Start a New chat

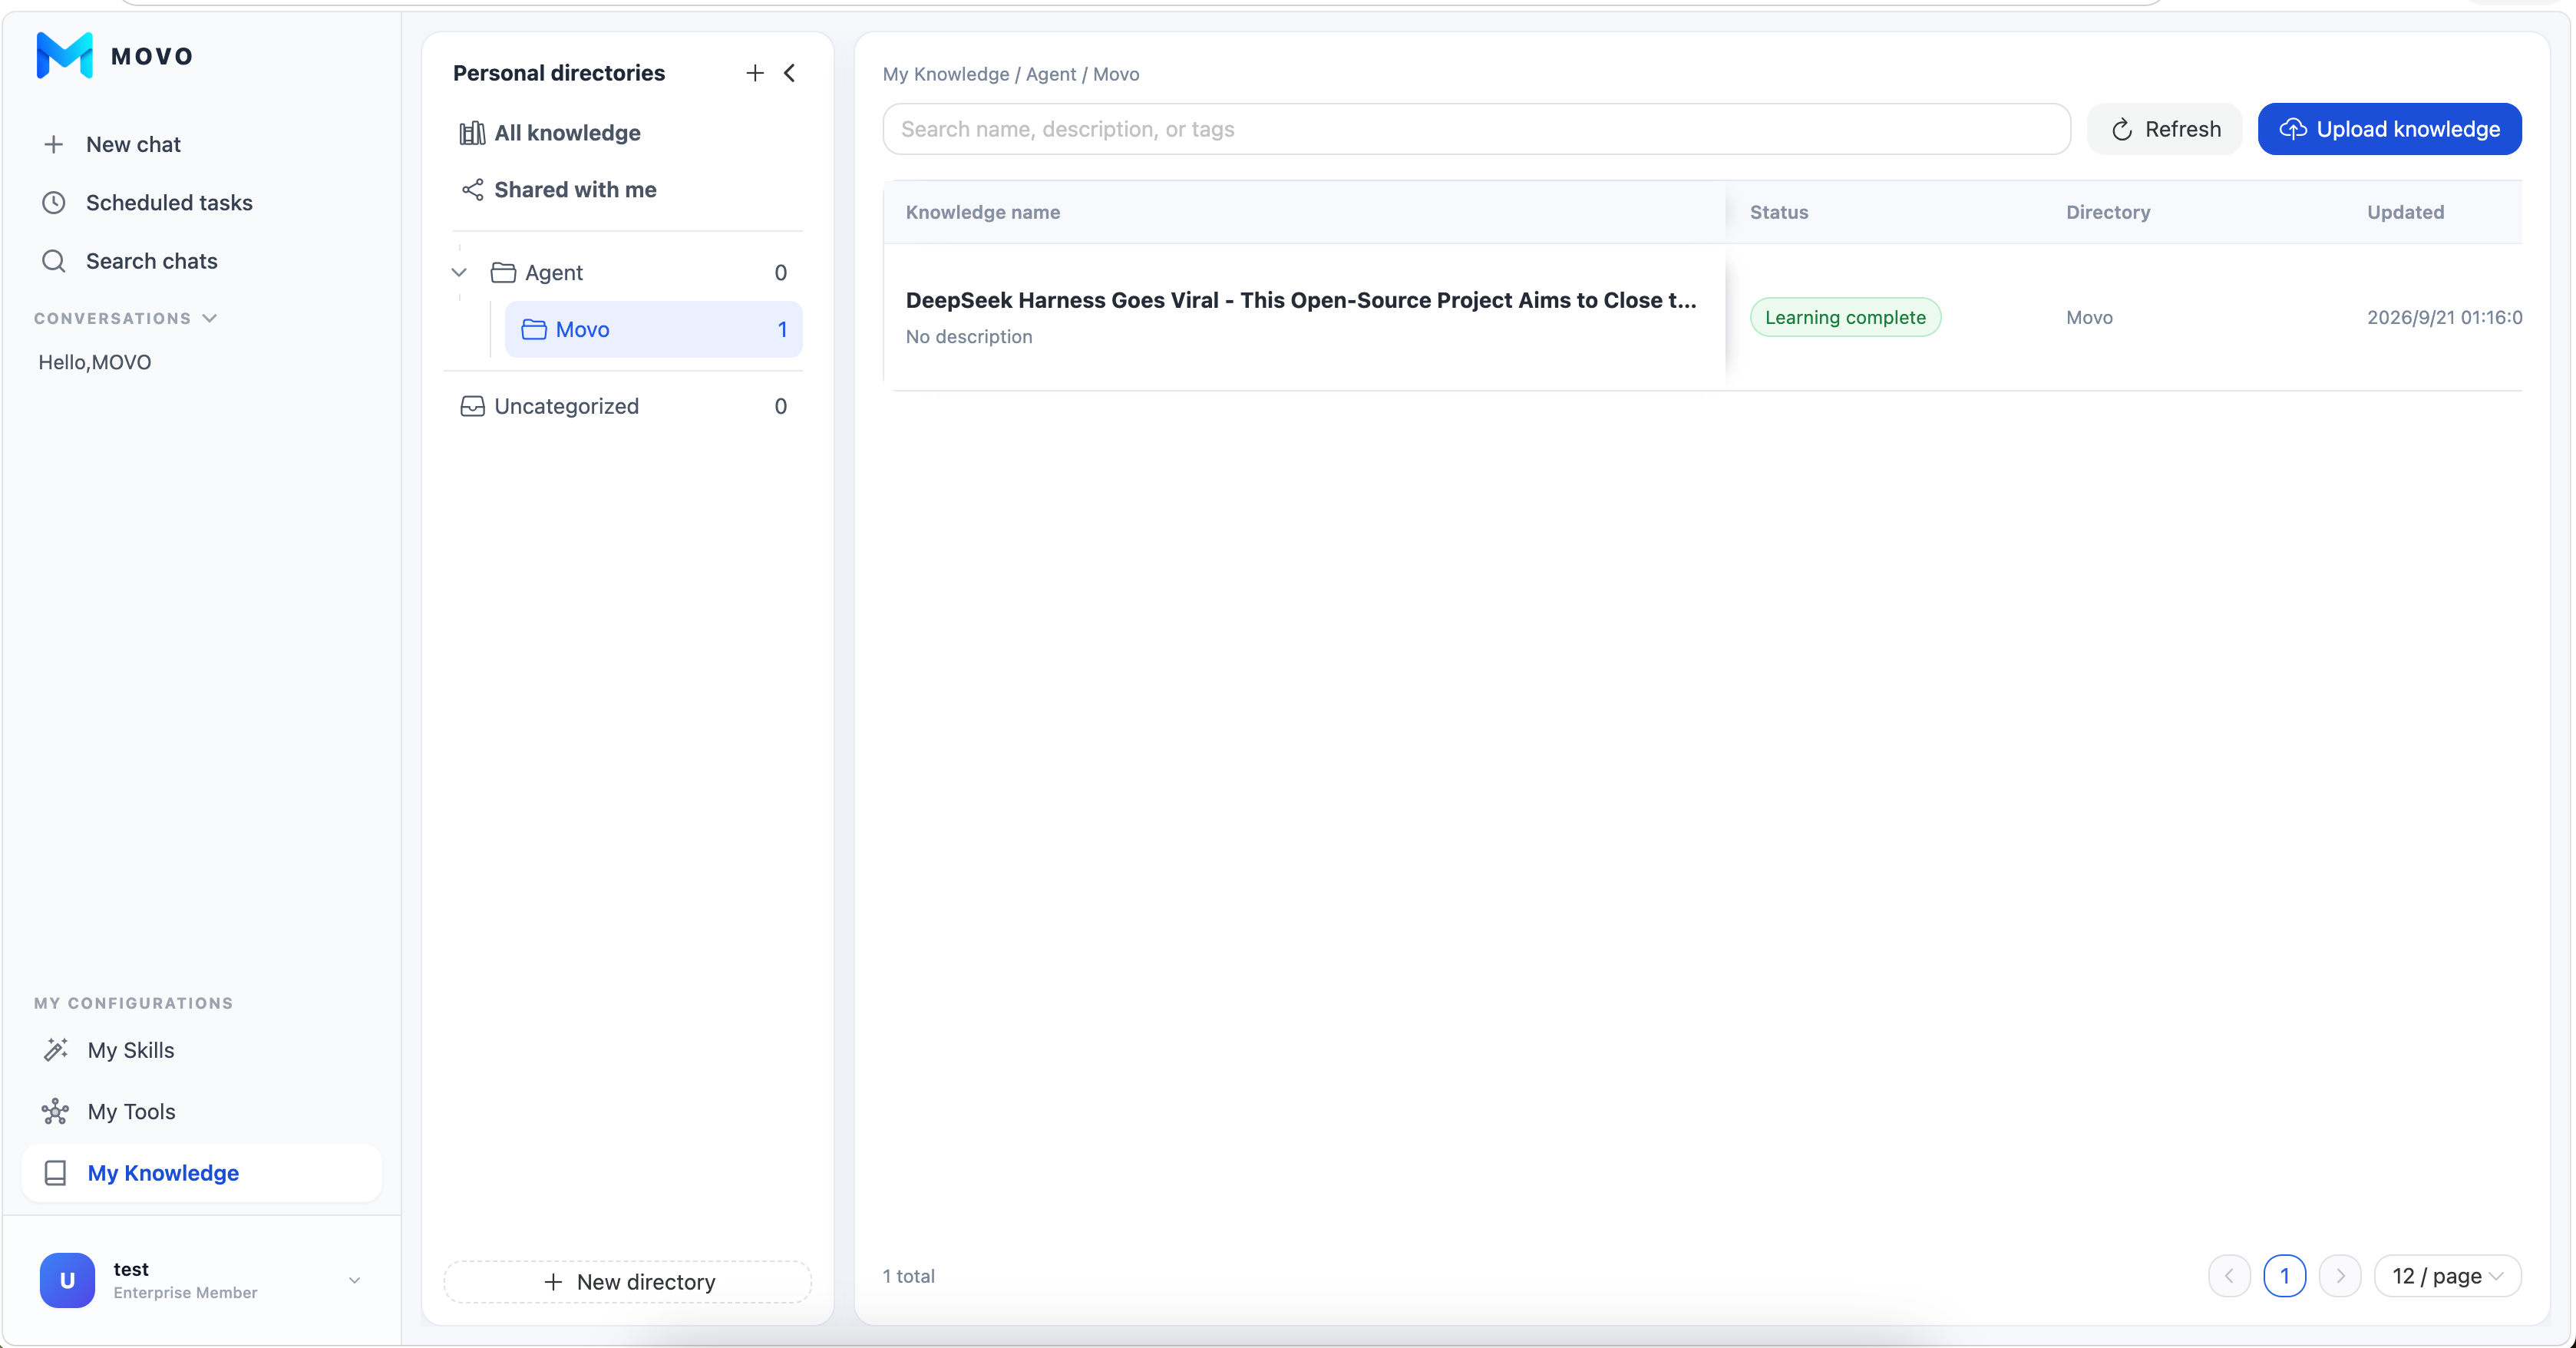[x=112, y=144]
